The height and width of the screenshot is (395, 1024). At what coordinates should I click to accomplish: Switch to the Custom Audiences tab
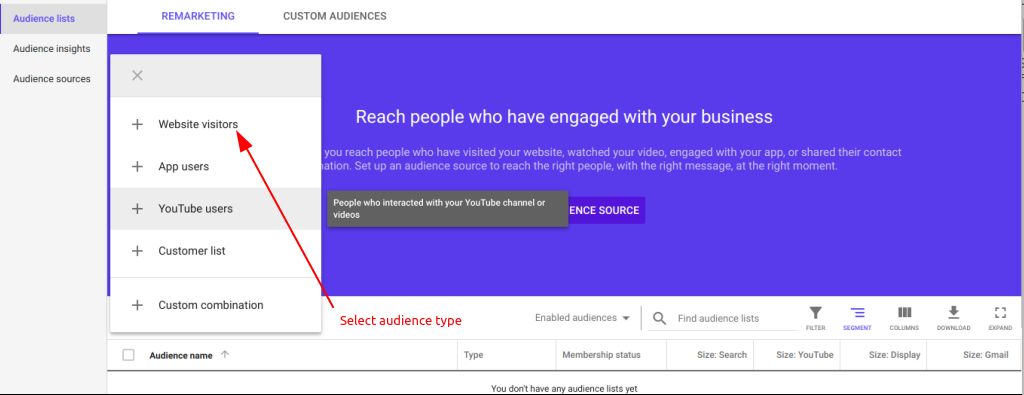(x=334, y=16)
